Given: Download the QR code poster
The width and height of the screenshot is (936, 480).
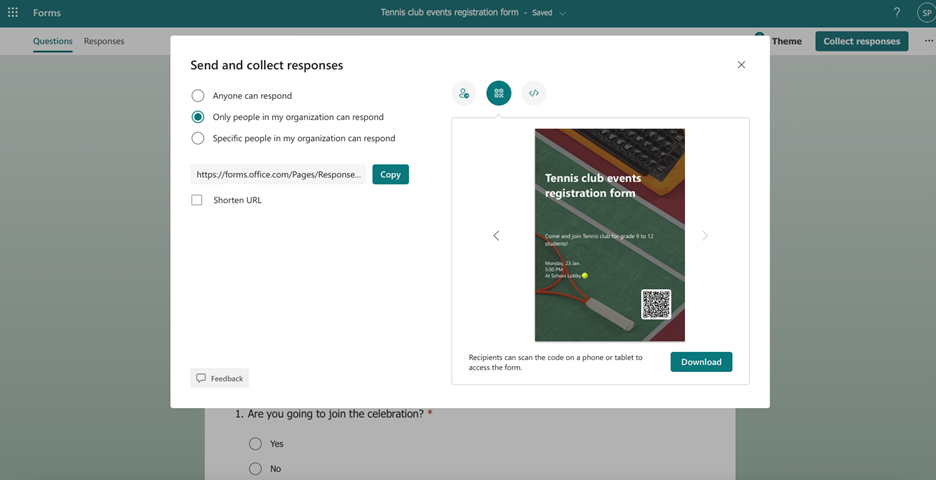Looking at the screenshot, I should tap(701, 362).
